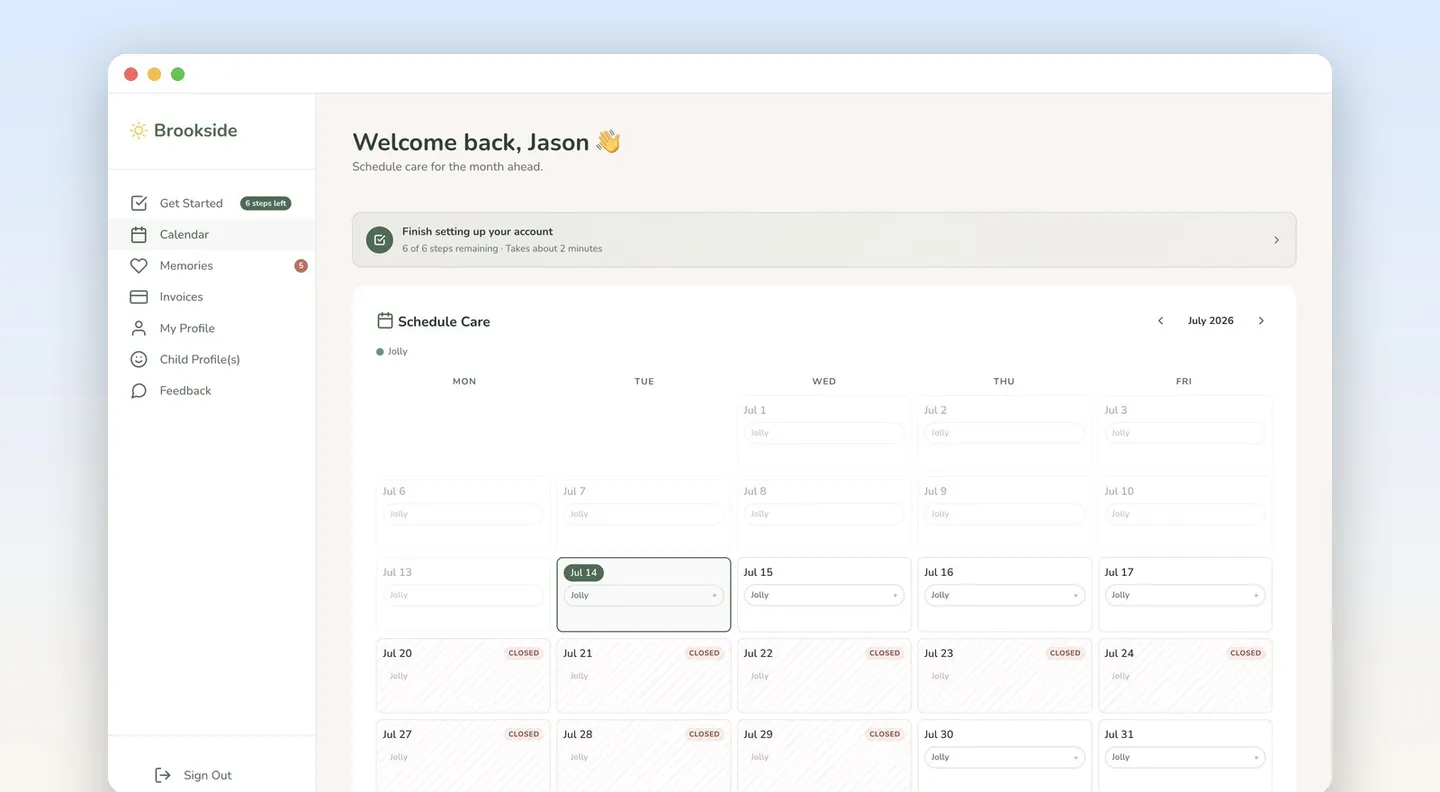The image size is (1440, 792).
Task: Open Invoices in sidebar
Action: coord(211,297)
